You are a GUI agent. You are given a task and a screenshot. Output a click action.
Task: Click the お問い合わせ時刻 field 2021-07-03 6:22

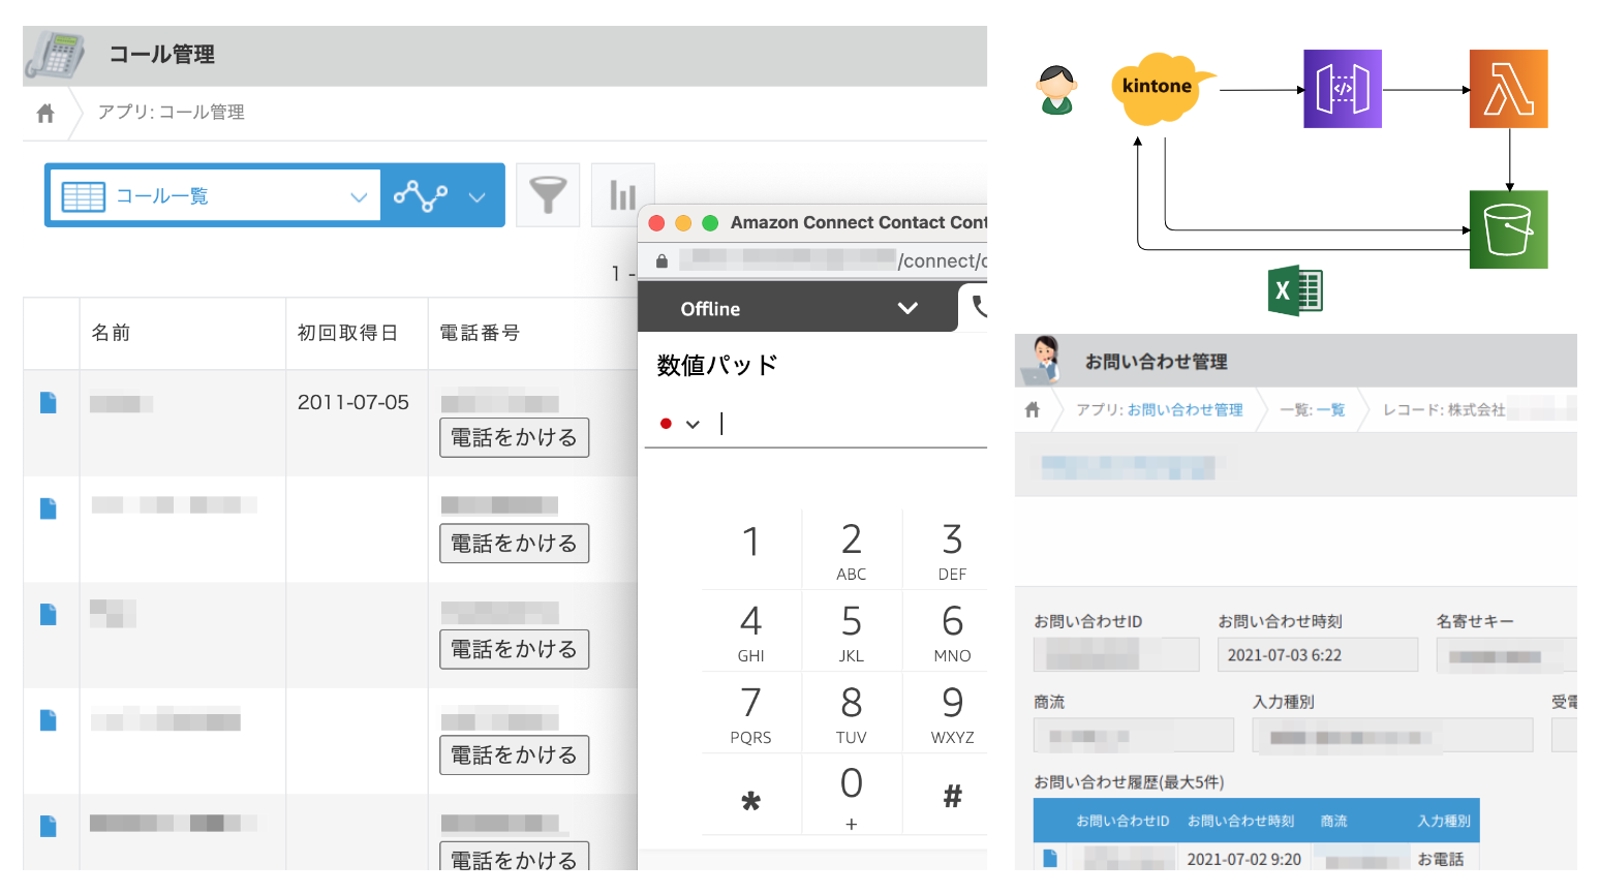click(x=1317, y=655)
